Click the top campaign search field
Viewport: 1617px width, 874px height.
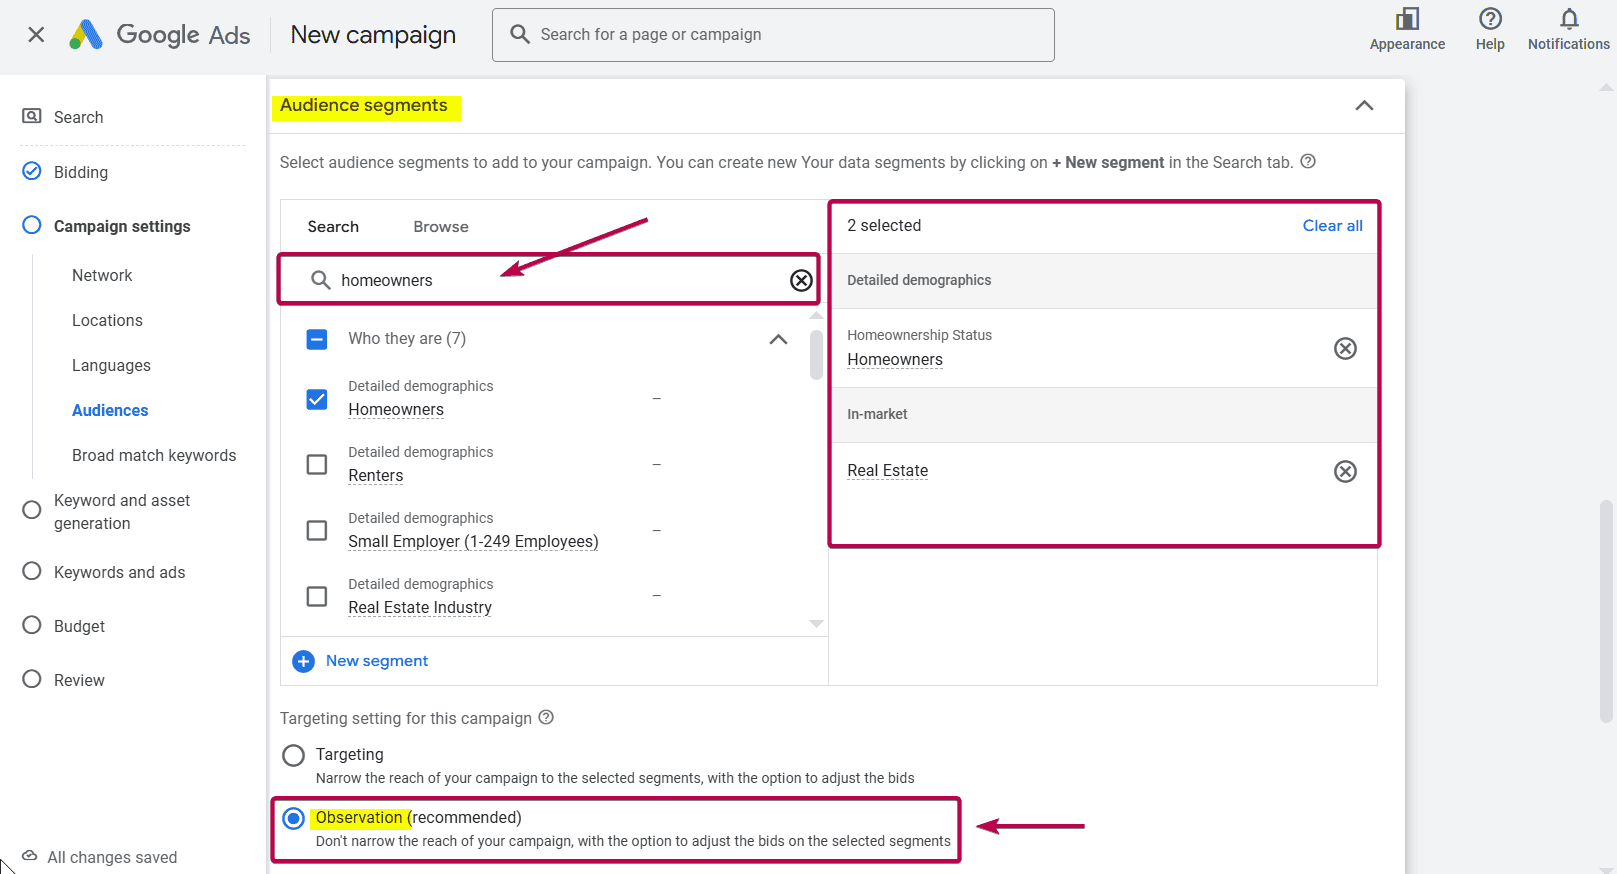coord(772,35)
